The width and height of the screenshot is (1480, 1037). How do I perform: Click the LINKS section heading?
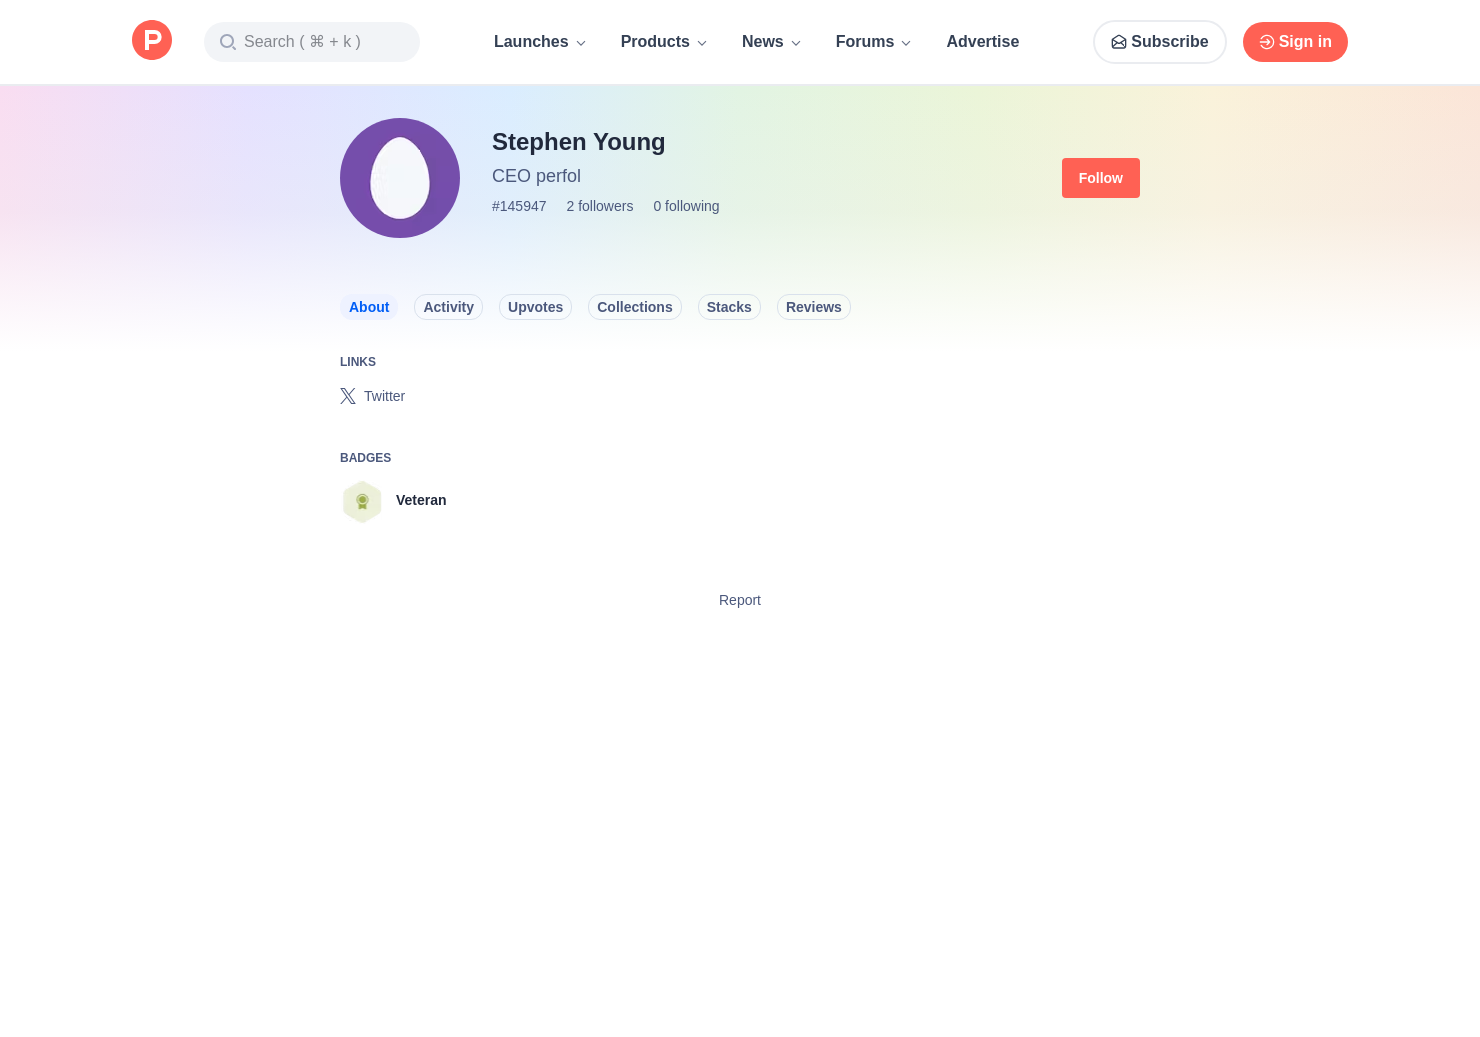coord(358,362)
